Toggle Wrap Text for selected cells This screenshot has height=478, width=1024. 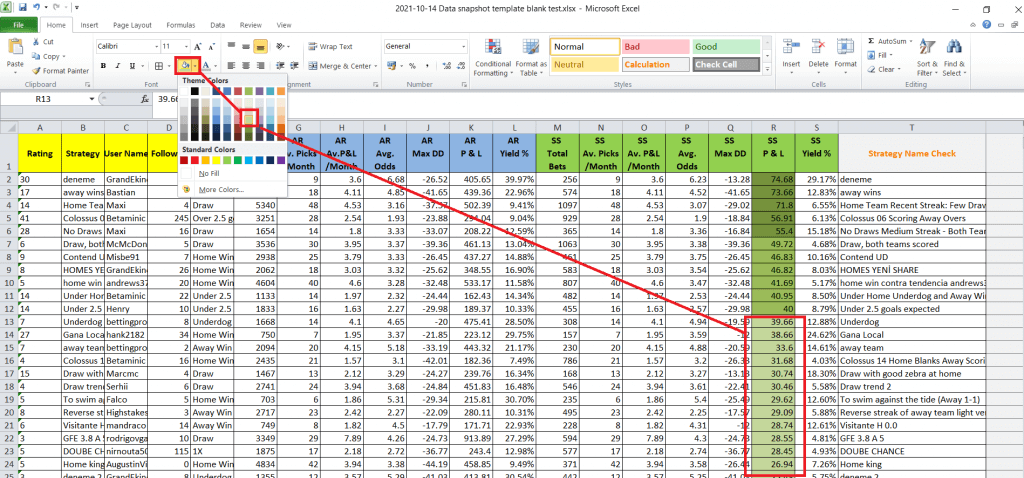point(329,46)
